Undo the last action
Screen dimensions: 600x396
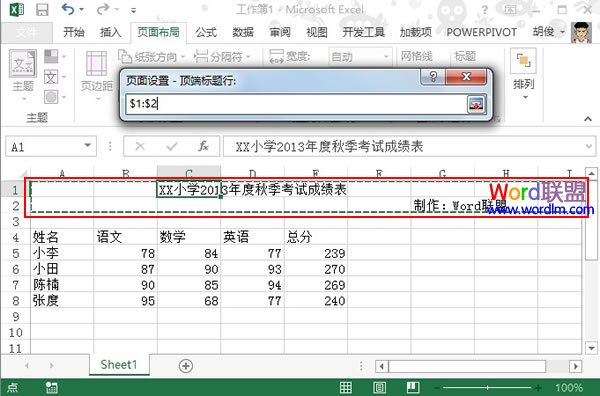click(68, 9)
